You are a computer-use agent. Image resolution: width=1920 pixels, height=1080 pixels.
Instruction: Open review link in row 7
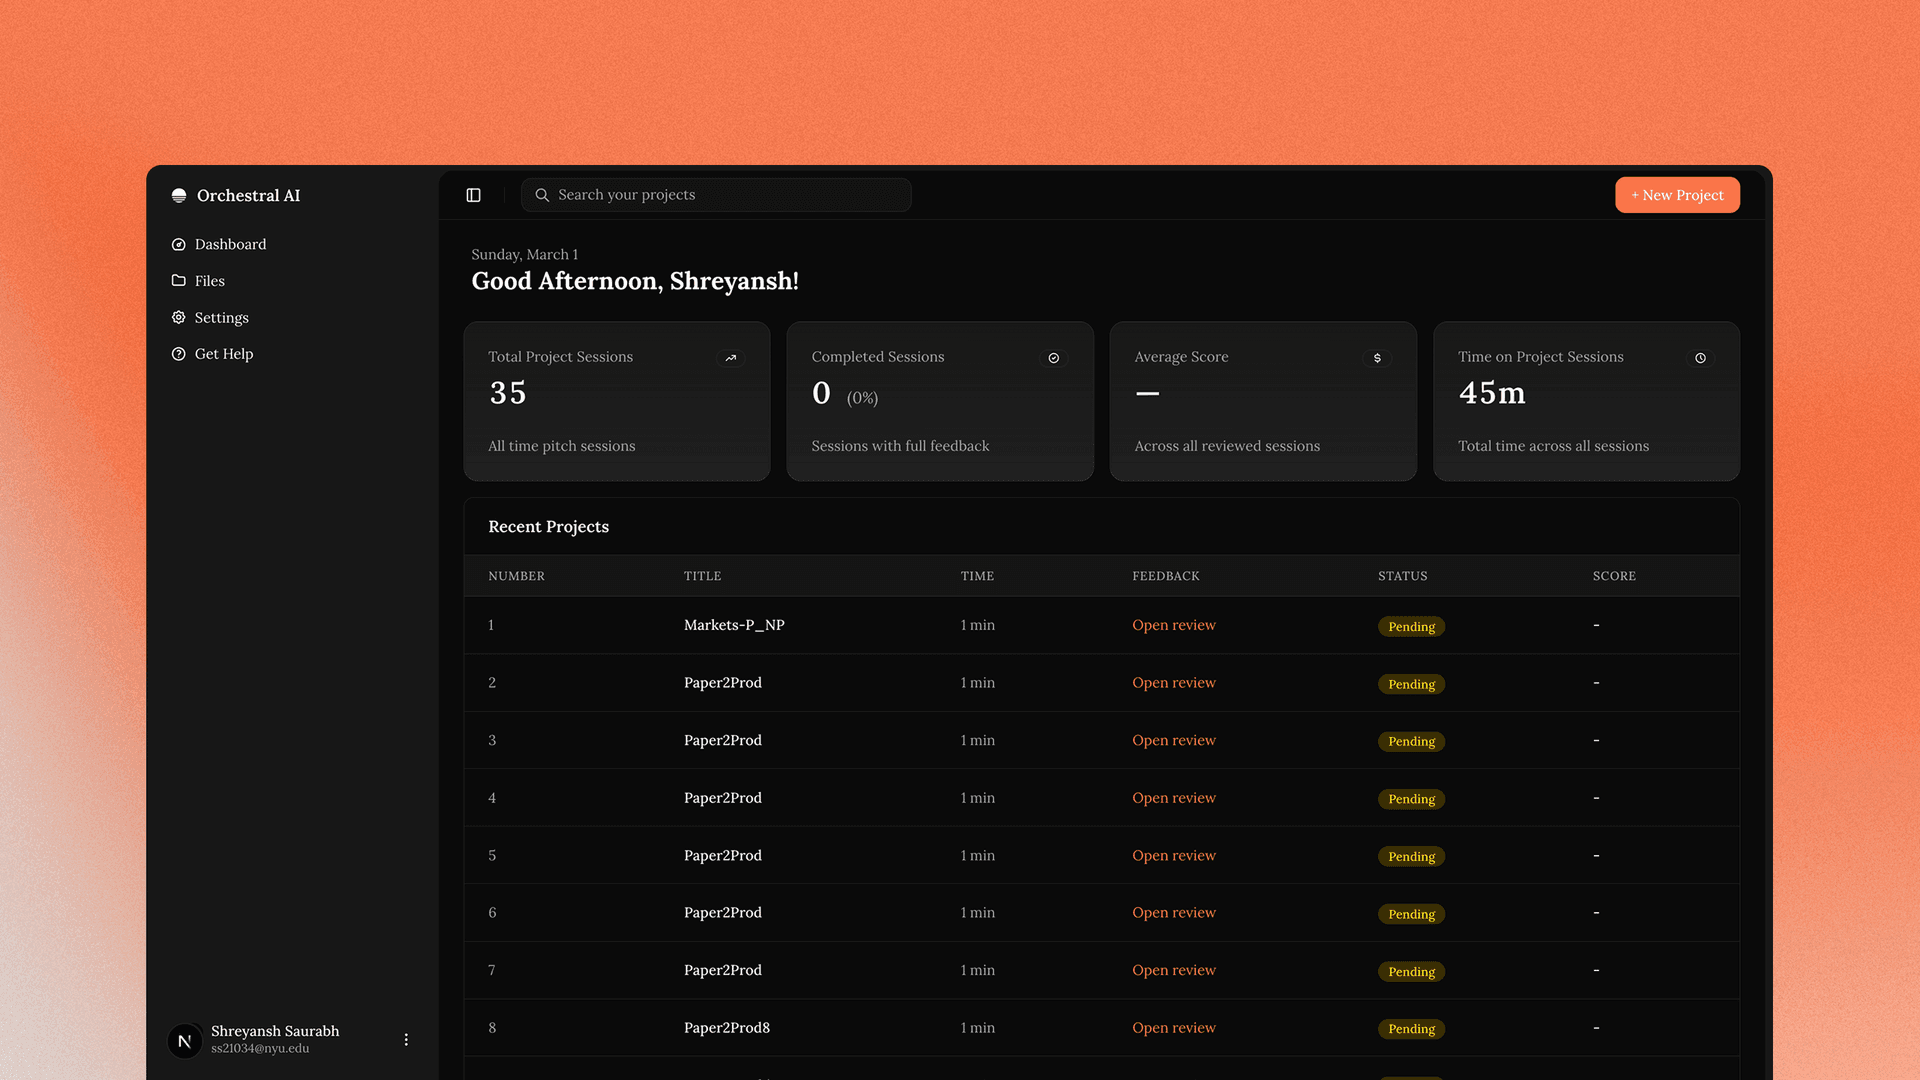[x=1174, y=970]
